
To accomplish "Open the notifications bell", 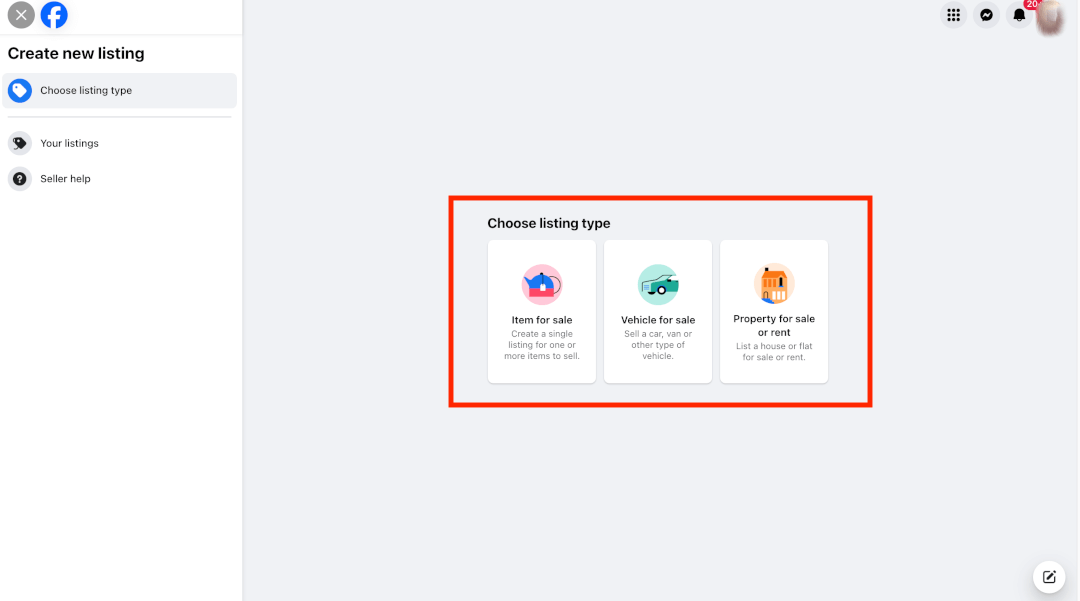I will [x=1019, y=15].
